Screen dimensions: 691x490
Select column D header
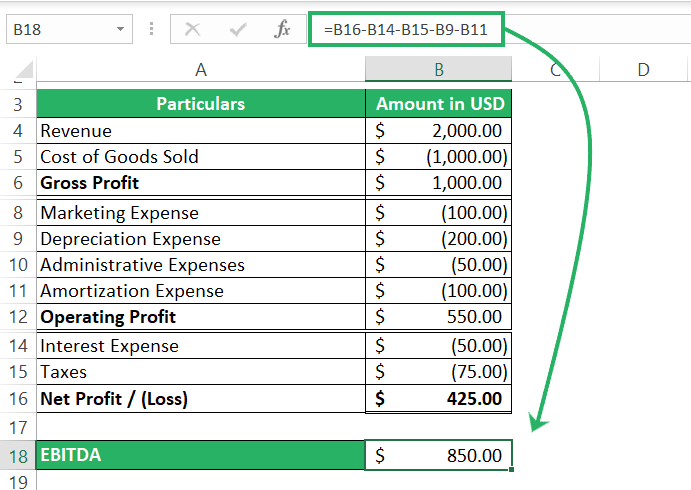point(643,69)
